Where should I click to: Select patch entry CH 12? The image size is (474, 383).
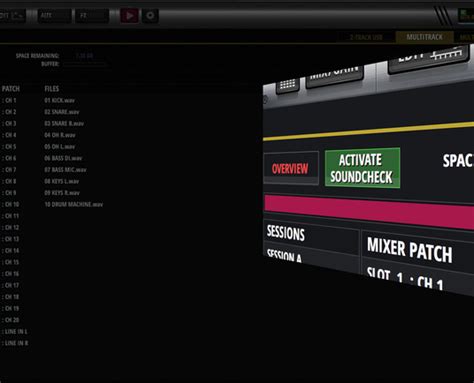[10, 227]
